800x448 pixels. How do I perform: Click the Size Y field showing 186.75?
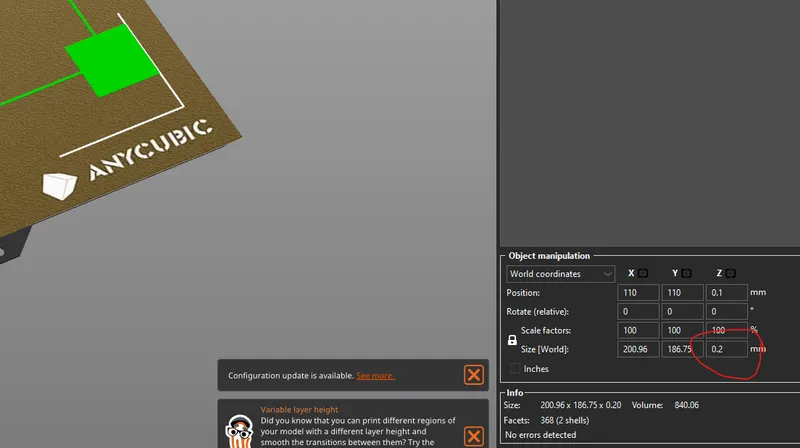(682, 349)
